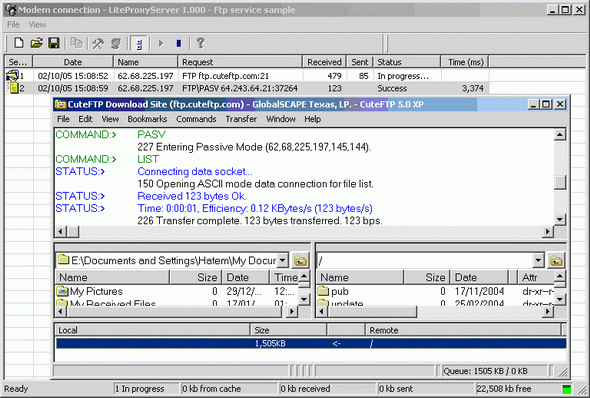Click the remote pane up-folder icon
This screenshot has height=398, width=590.
coord(556,260)
